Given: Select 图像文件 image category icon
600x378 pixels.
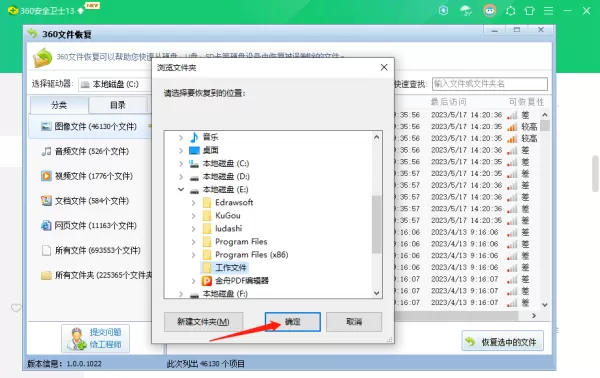Looking at the screenshot, I should pyautogui.click(x=46, y=126).
